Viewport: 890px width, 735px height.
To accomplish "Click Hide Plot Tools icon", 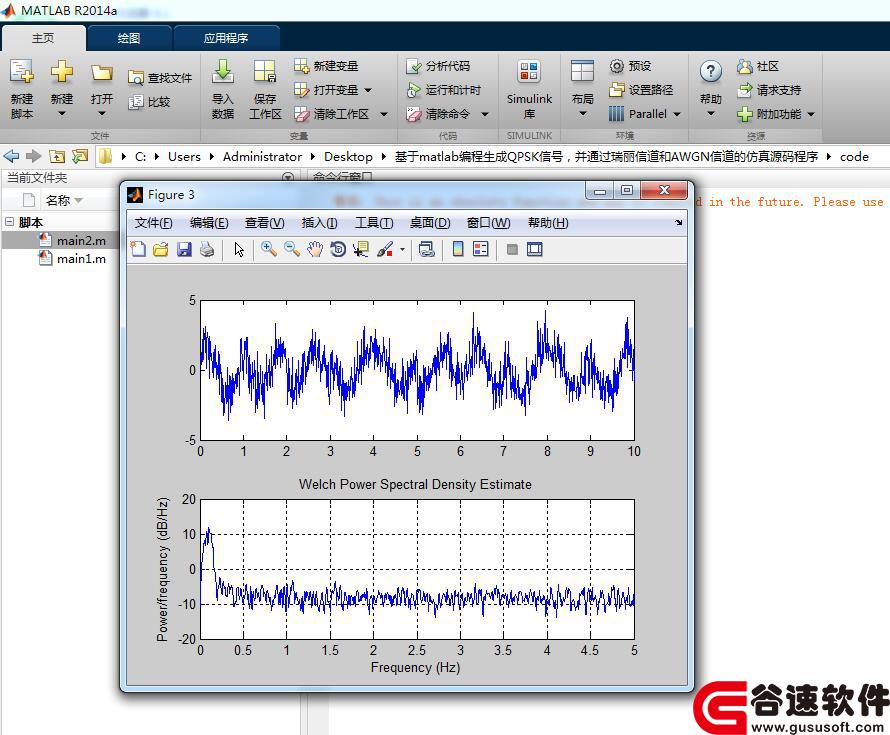I will coord(512,249).
